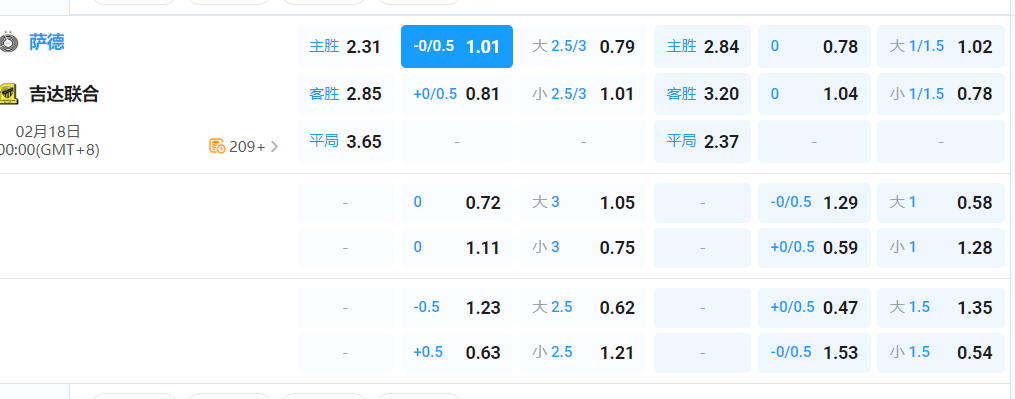Pick 大 1 at 0.58
1015x399 pixels.
point(941,203)
